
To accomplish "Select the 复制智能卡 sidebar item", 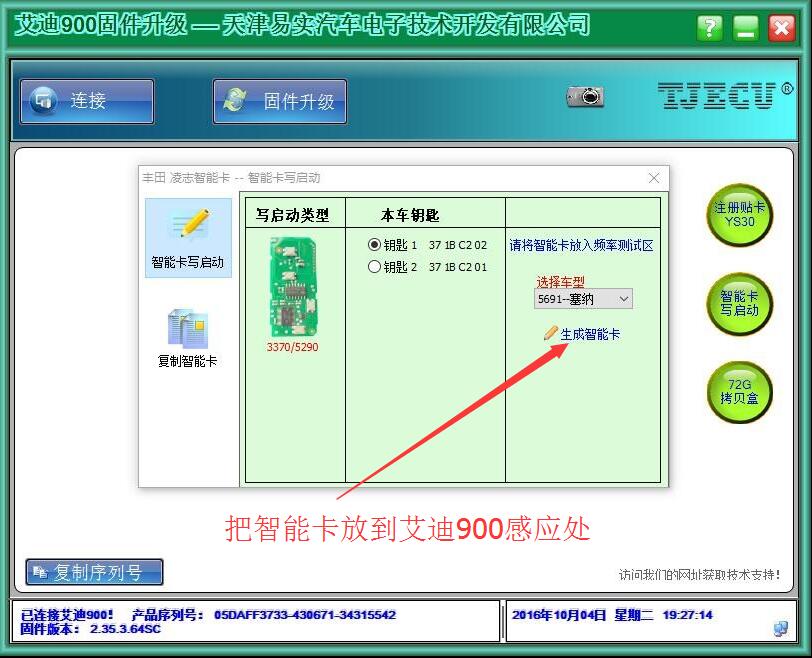I will (x=187, y=338).
